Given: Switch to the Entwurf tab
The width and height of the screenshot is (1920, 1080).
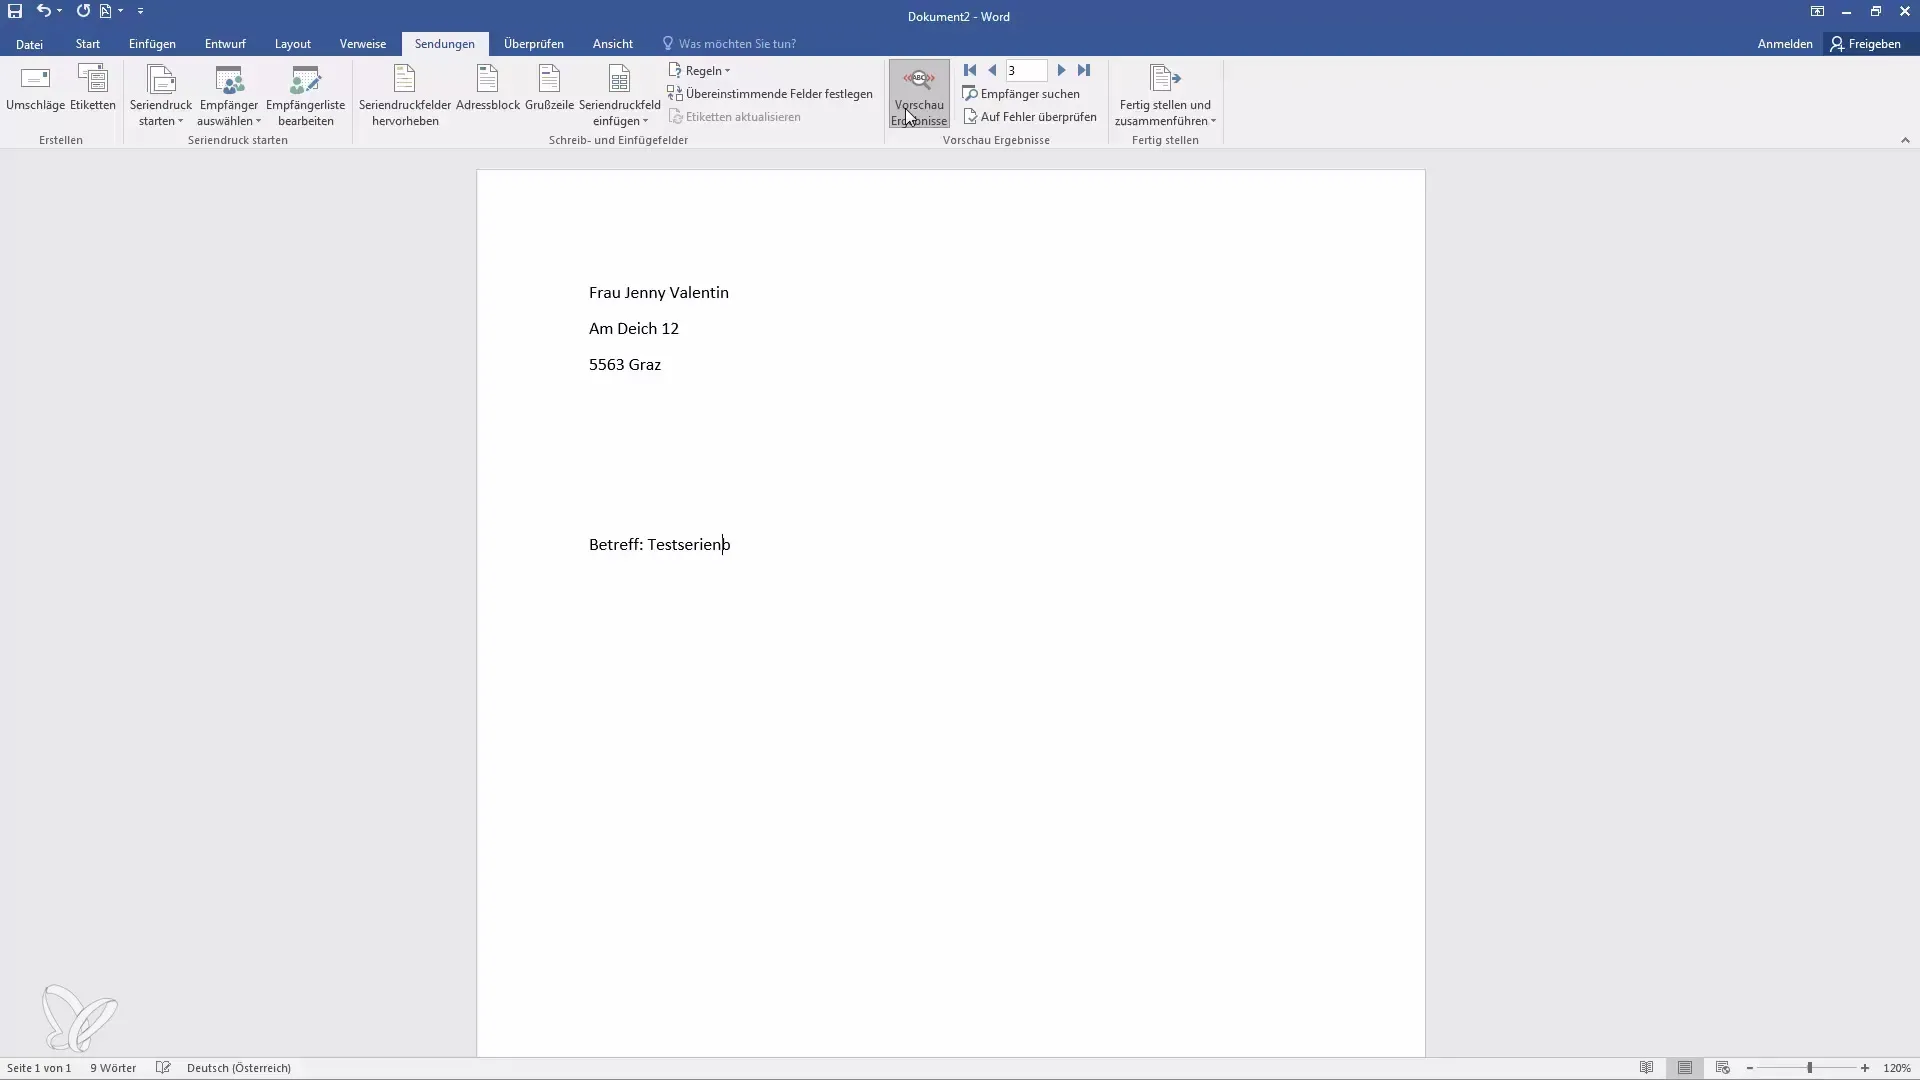Looking at the screenshot, I should 225,44.
